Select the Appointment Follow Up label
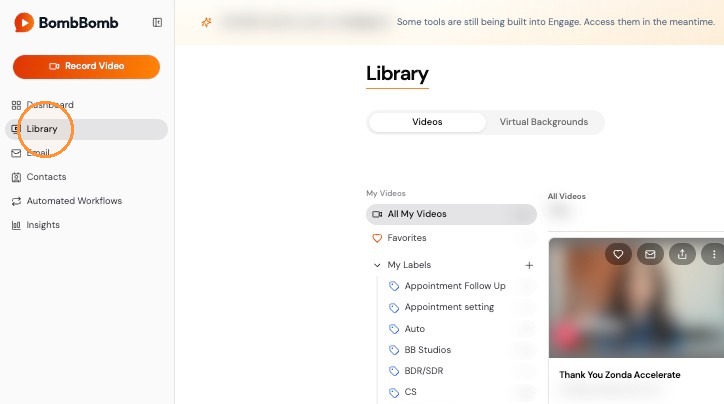This screenshot has width=724, height=404. 455,286
